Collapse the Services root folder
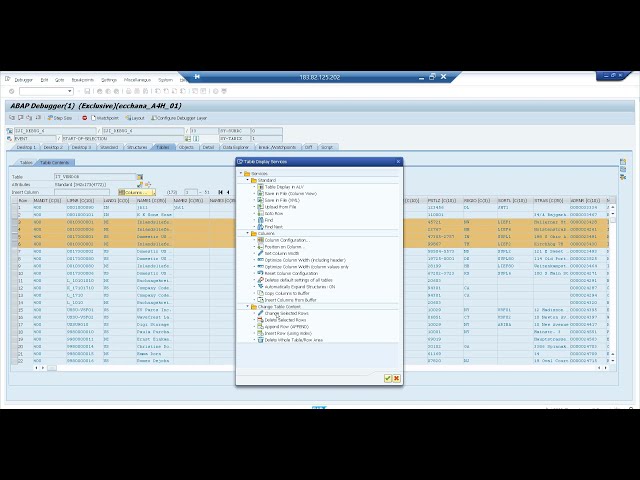 click(241, 173)
